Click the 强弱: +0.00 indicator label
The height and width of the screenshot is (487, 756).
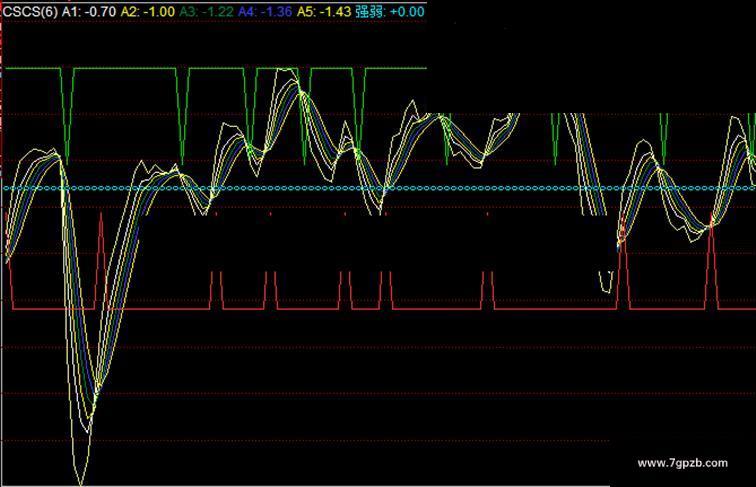(390, 12)
